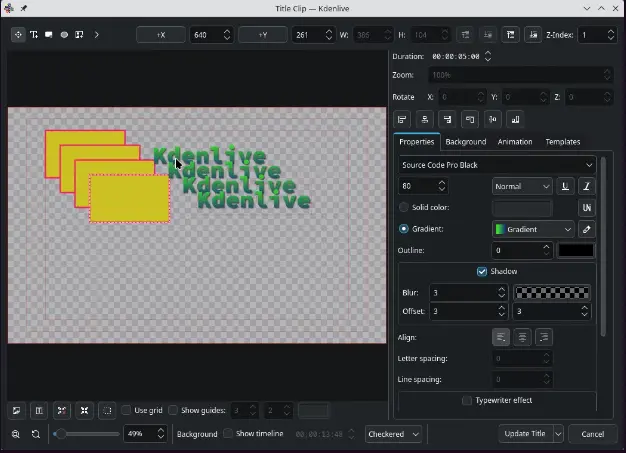Click the Lower object to bottom icon
Screen dimensions: 626x453
tap(533, 35)
